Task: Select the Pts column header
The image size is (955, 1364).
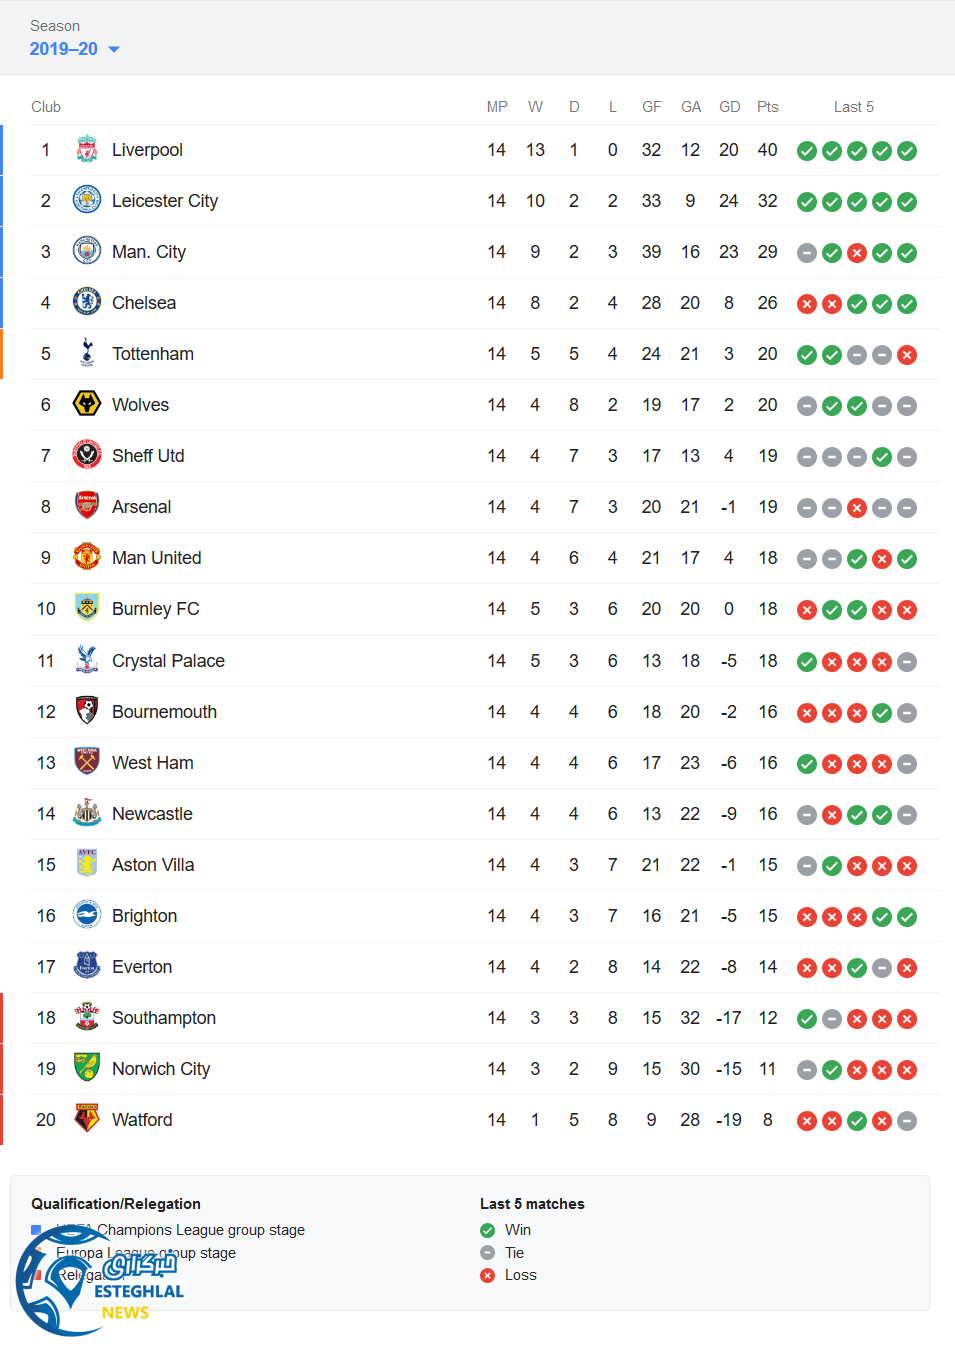Action: [767, 107]
